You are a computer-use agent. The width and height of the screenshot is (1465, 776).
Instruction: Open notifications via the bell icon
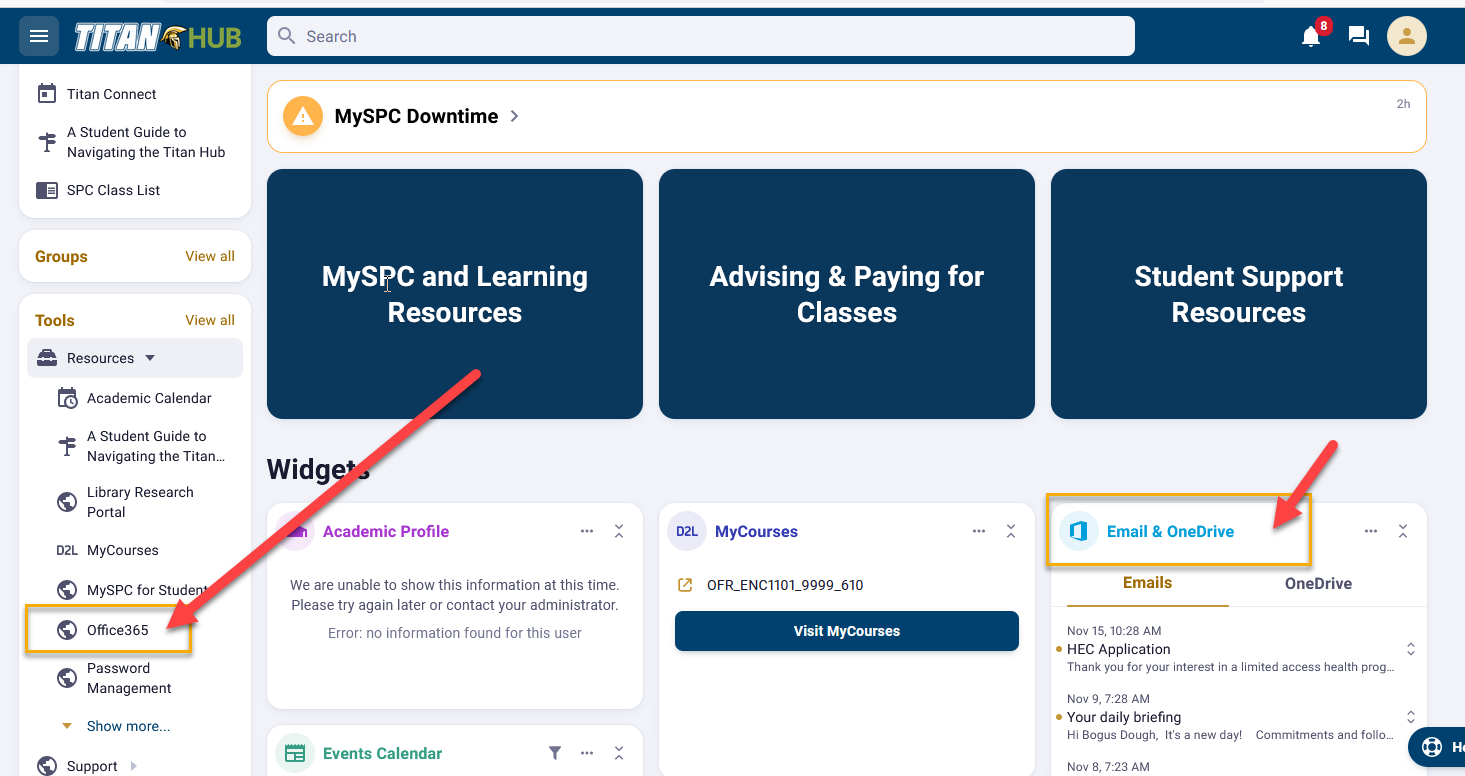tap(1310, 35)
